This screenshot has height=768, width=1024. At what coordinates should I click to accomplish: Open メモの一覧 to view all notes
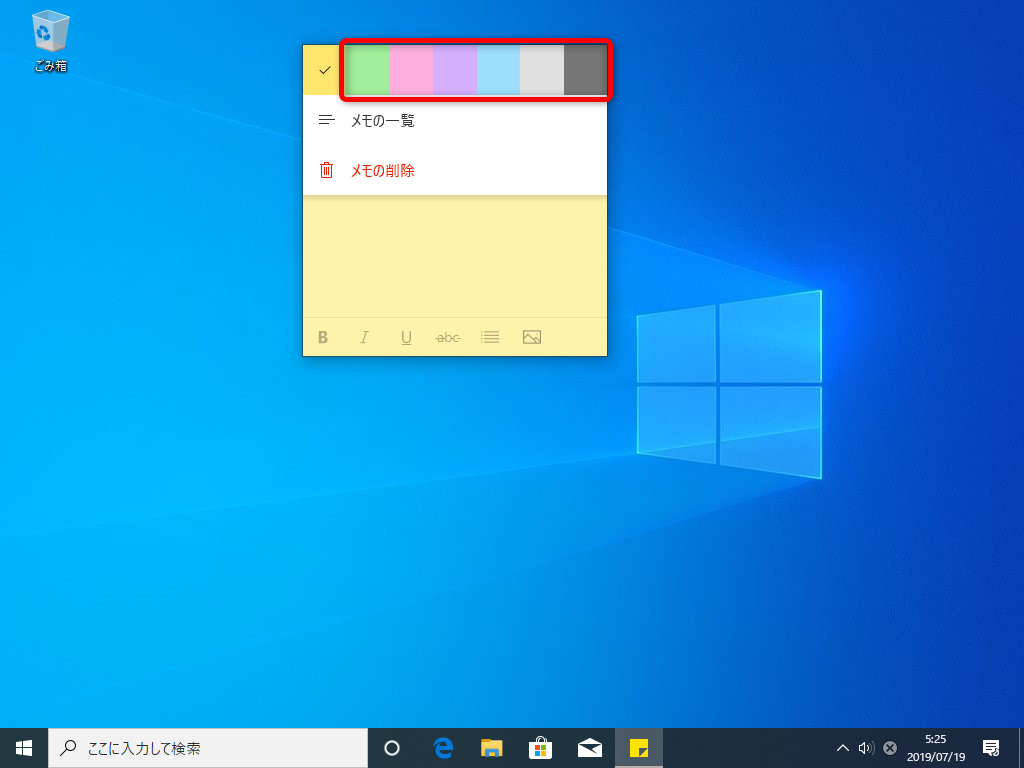pyautogui.click(x=385, y=120)
